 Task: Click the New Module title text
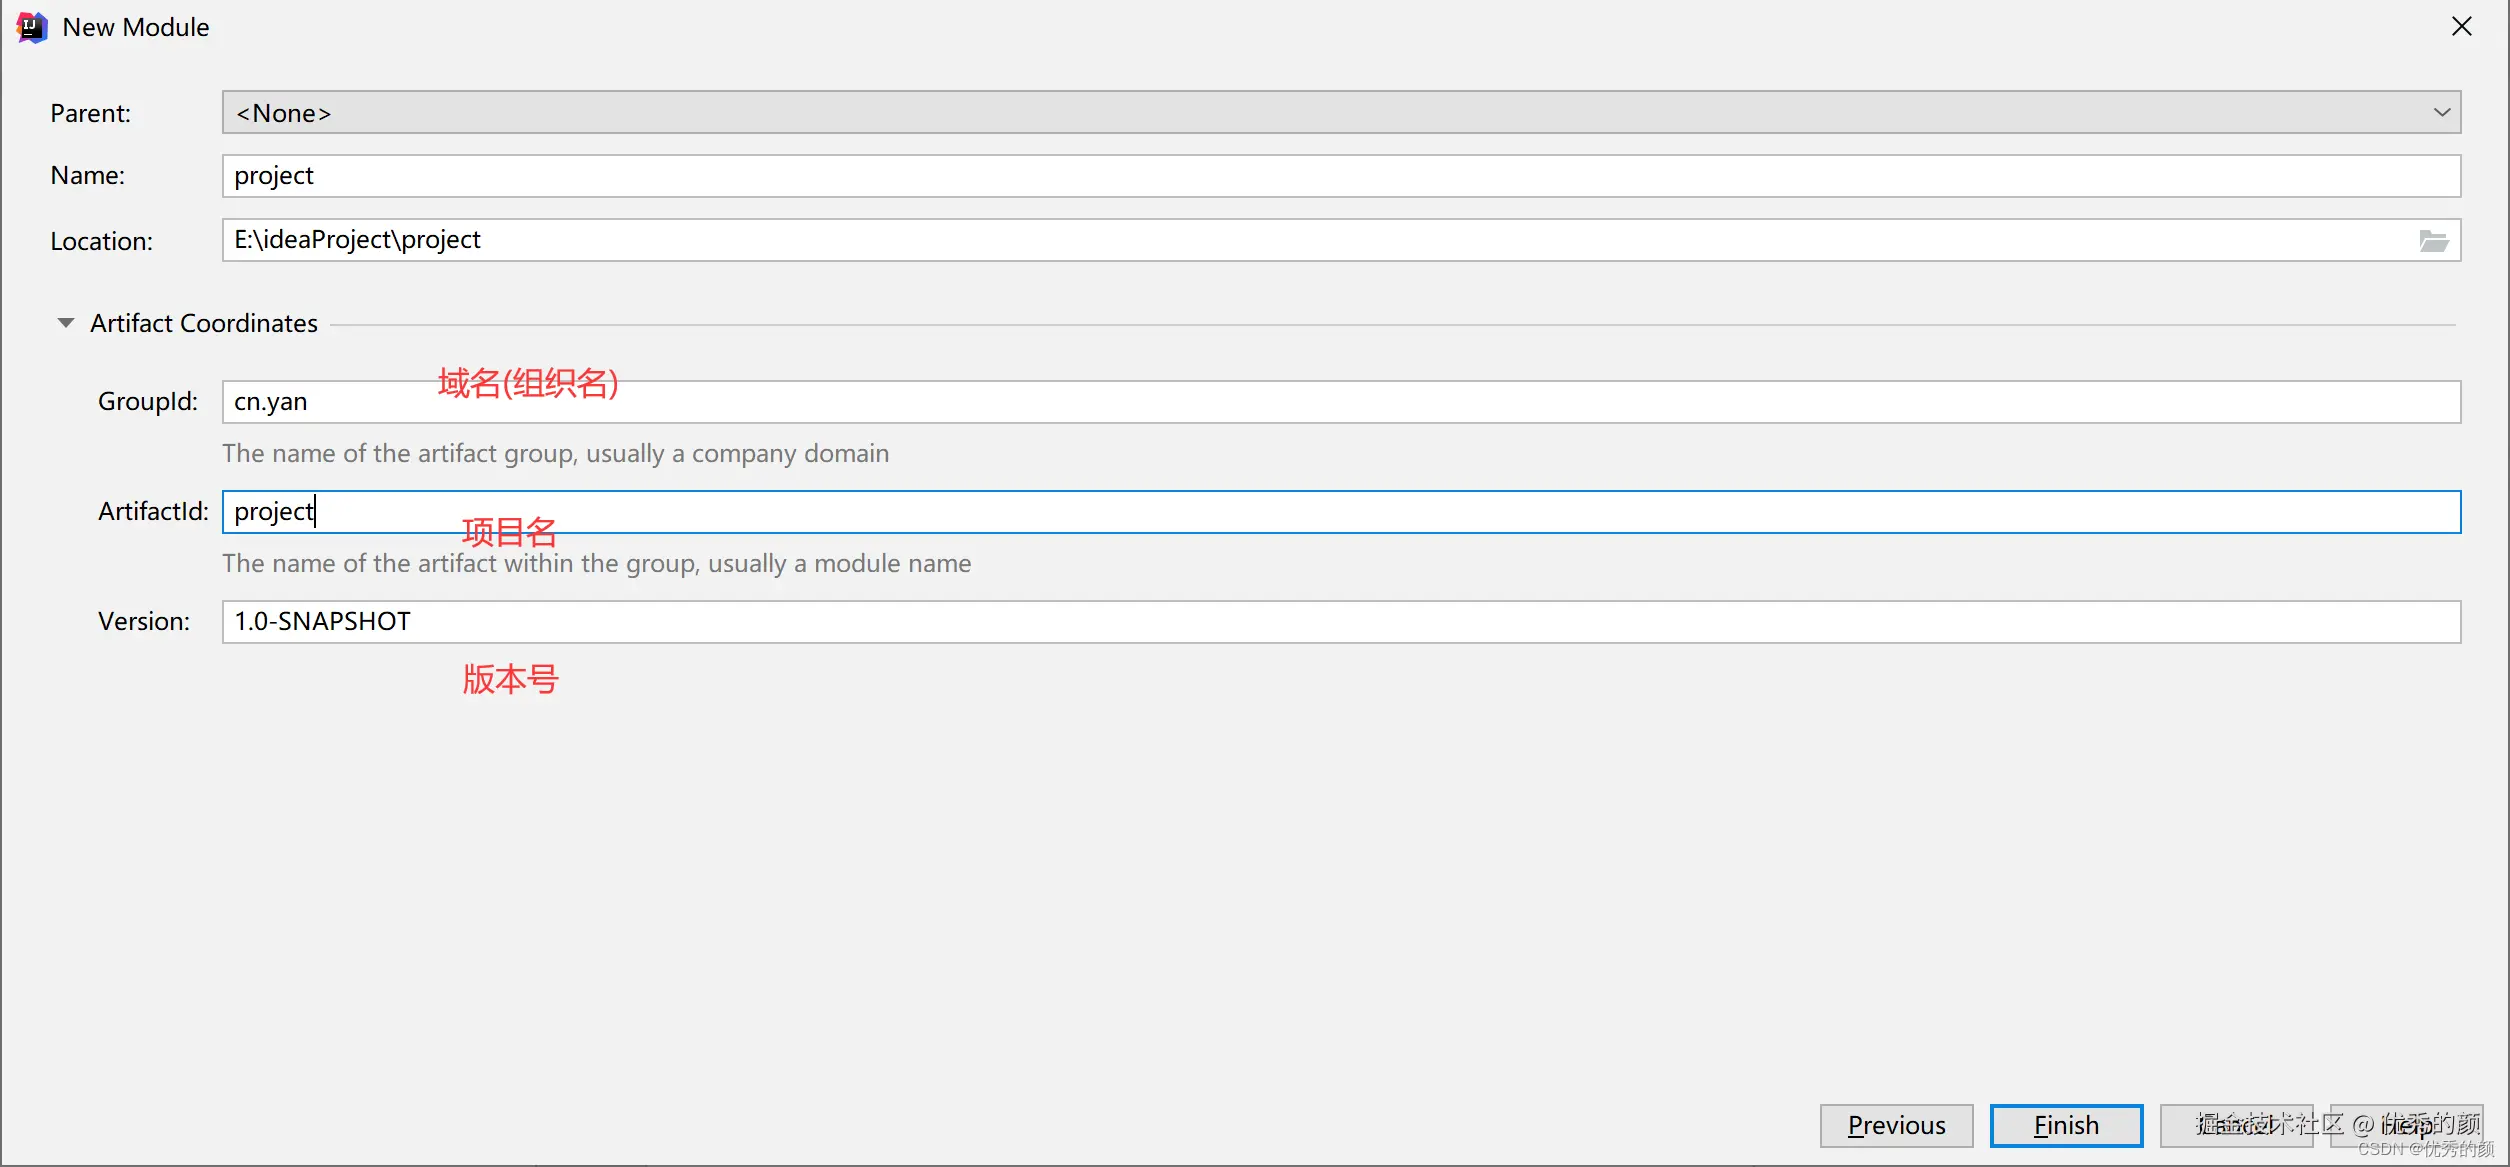(136, 28)
